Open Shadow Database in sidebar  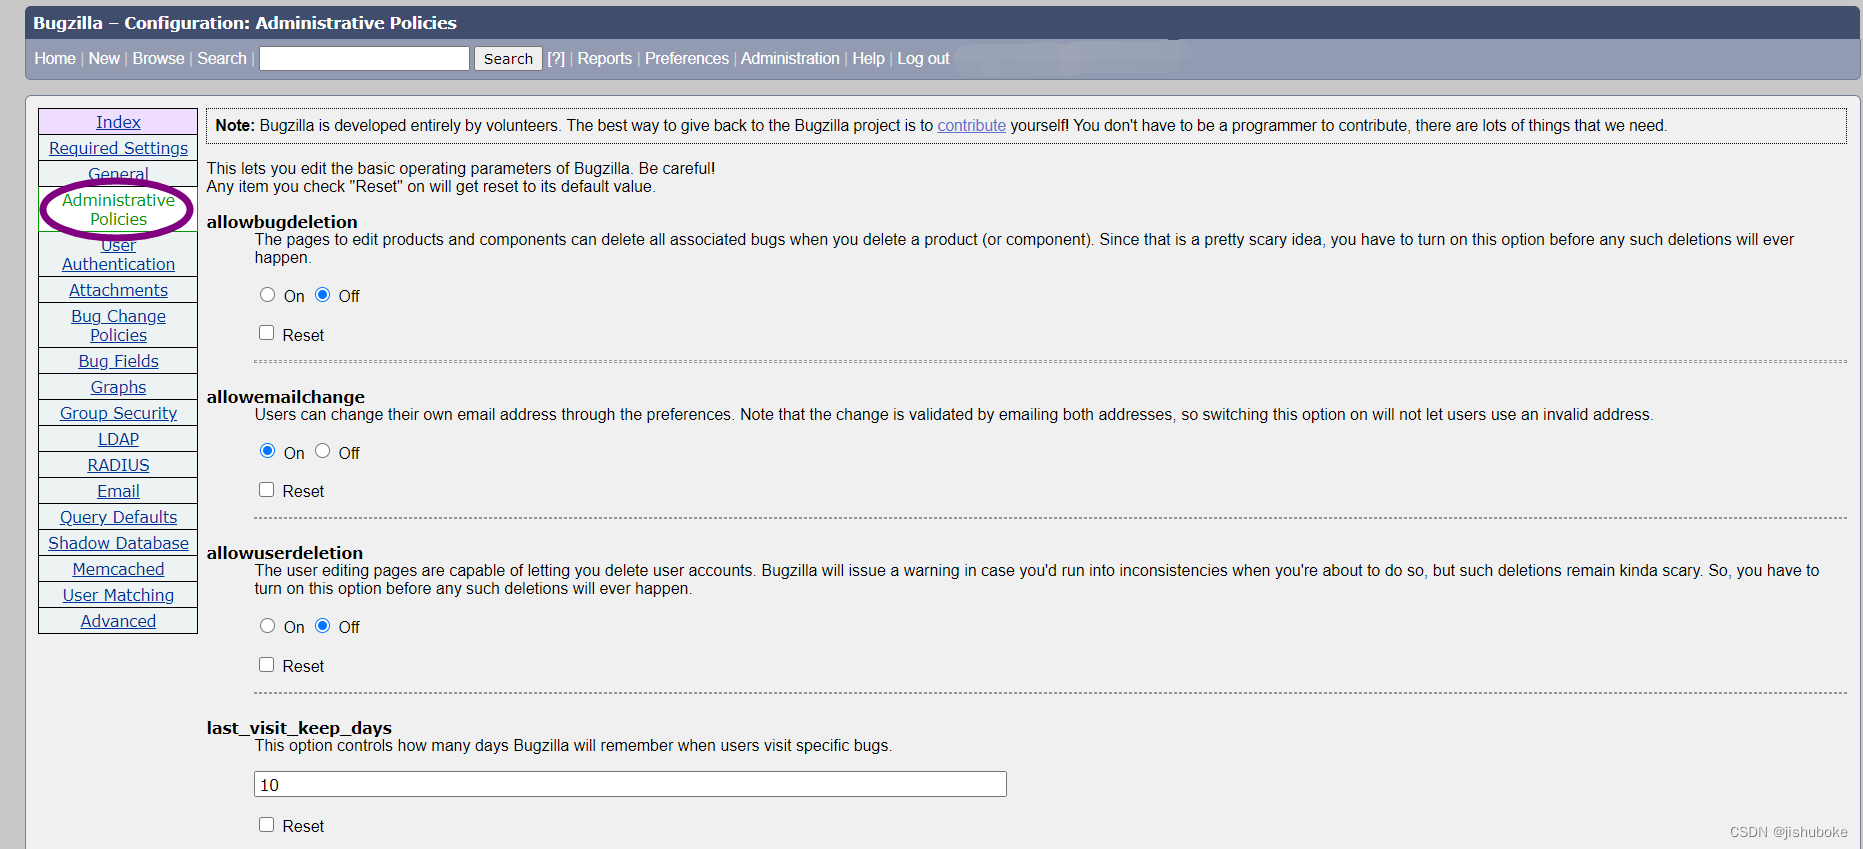tap(118, 543)
